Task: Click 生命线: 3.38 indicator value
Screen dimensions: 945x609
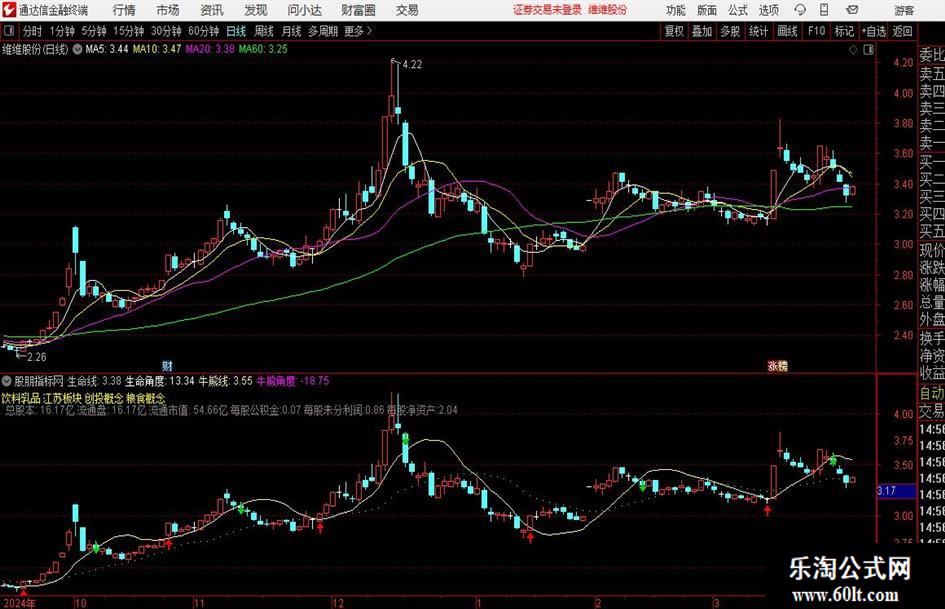Action: [x=94, y=381]
